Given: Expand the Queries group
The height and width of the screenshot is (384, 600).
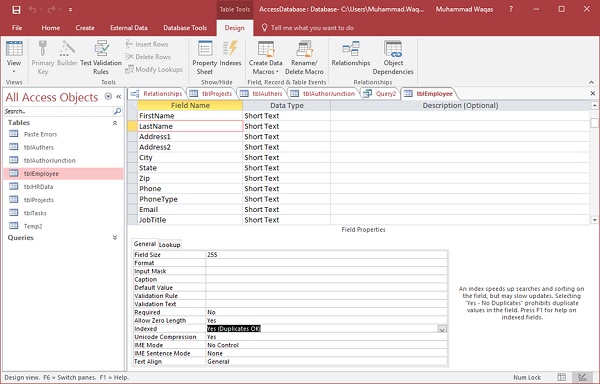Looking at the screenshot, I should pyautogui.click(x=115, y=238).
